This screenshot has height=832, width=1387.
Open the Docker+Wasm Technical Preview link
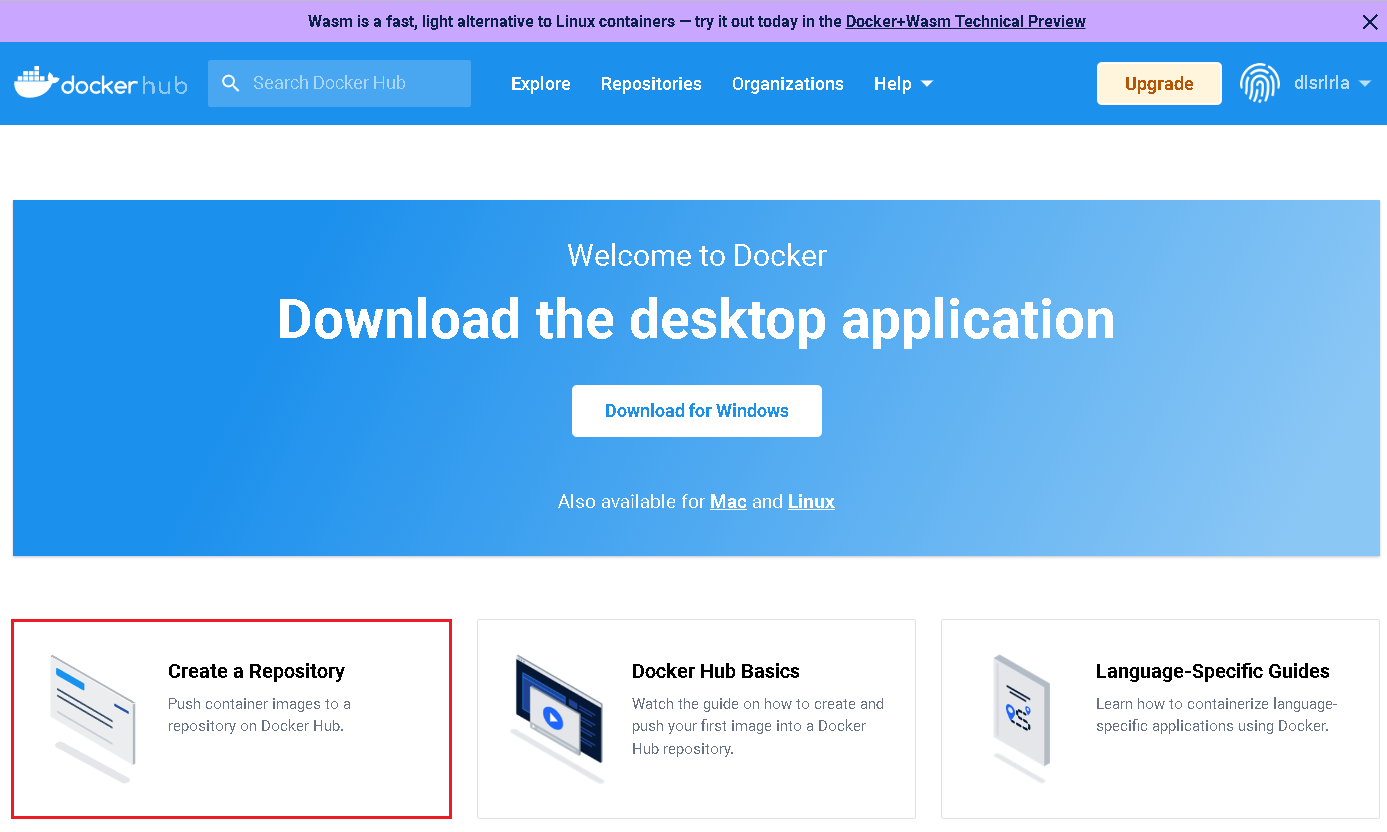[x=966, y=21]
